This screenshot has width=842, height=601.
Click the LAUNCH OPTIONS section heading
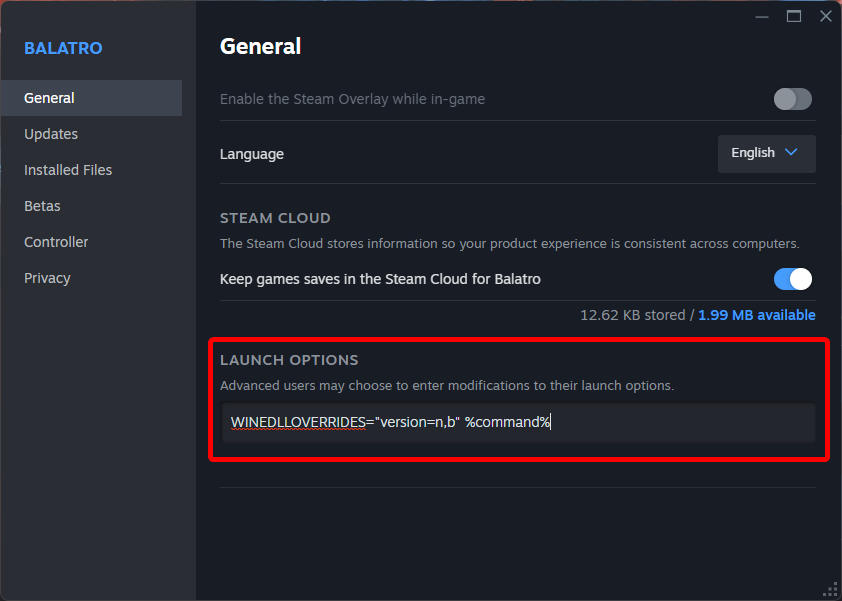[x=289, y=360]
